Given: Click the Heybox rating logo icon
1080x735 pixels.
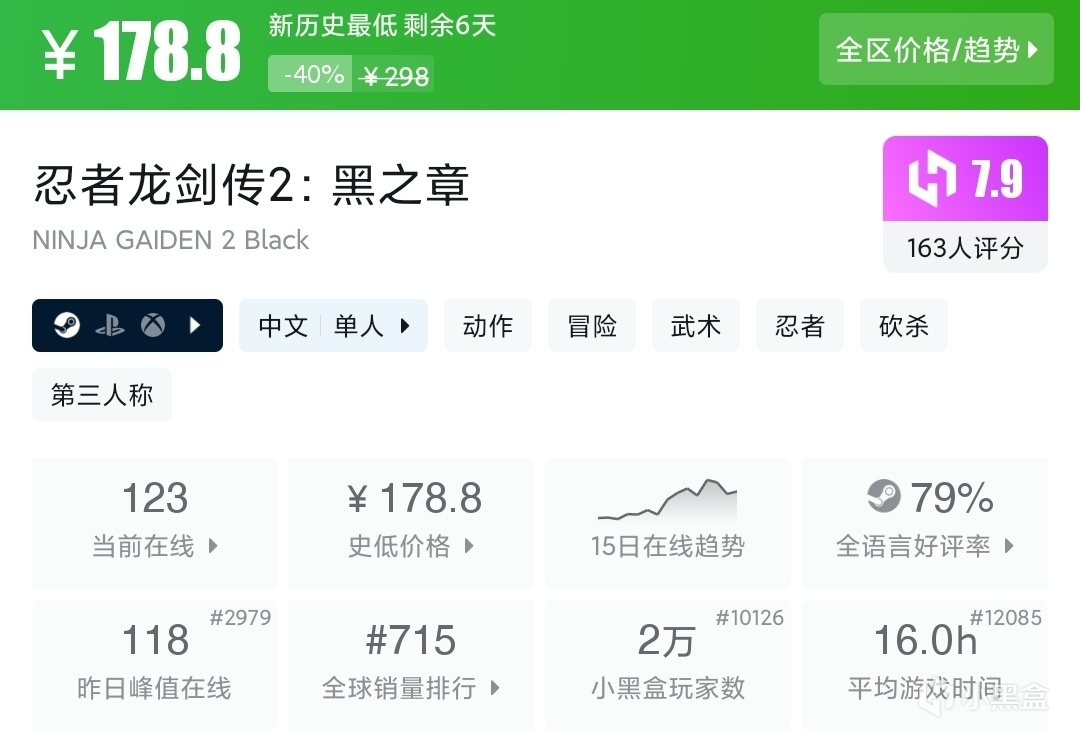Looking at the screenshot, I should point(931,180).
